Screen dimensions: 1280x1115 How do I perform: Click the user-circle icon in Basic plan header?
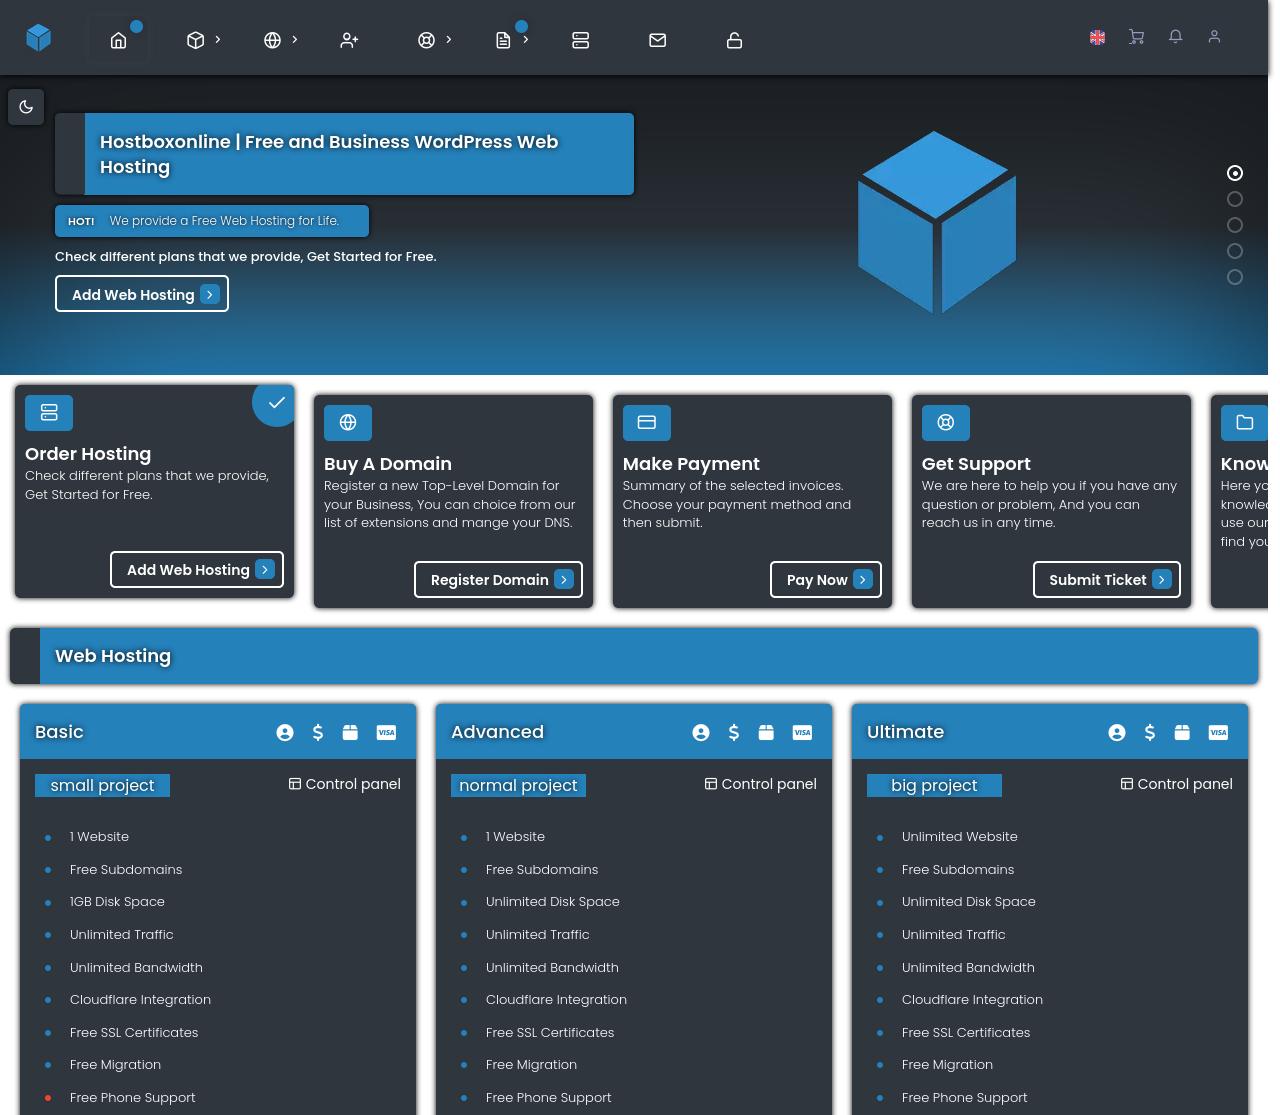(285, 733)
